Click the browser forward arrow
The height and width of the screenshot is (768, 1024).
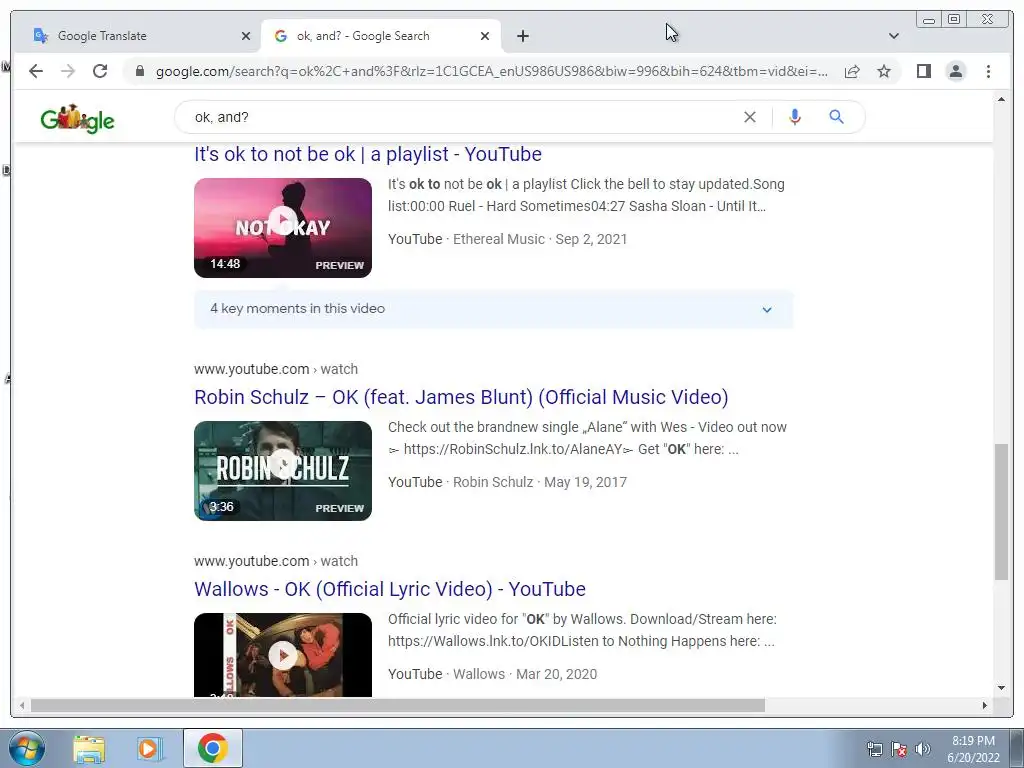(x=68, y=71)
